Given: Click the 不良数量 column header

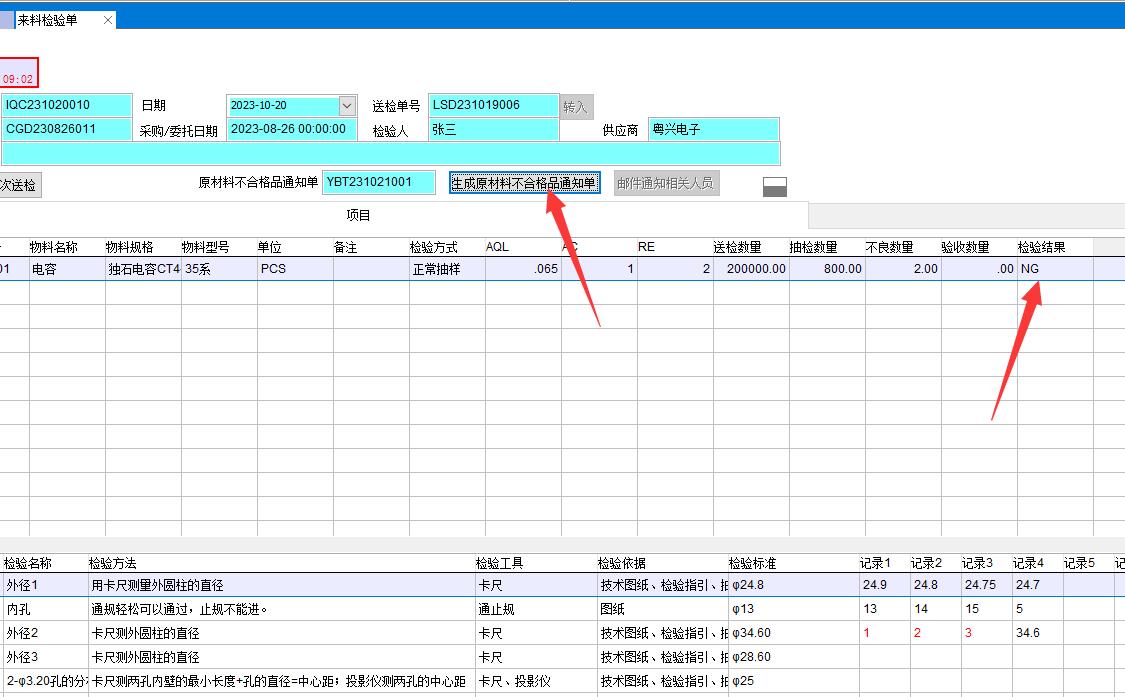Looking at the screenshot, I should pyautogui.click(x=889, y=247).
